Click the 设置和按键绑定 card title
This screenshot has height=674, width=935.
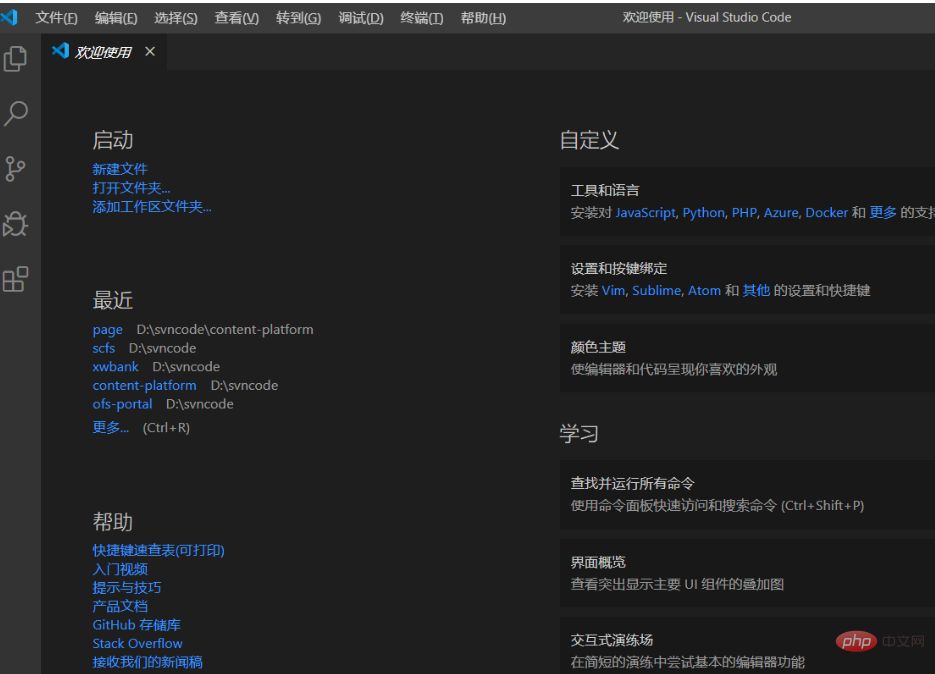pos(618,268)
